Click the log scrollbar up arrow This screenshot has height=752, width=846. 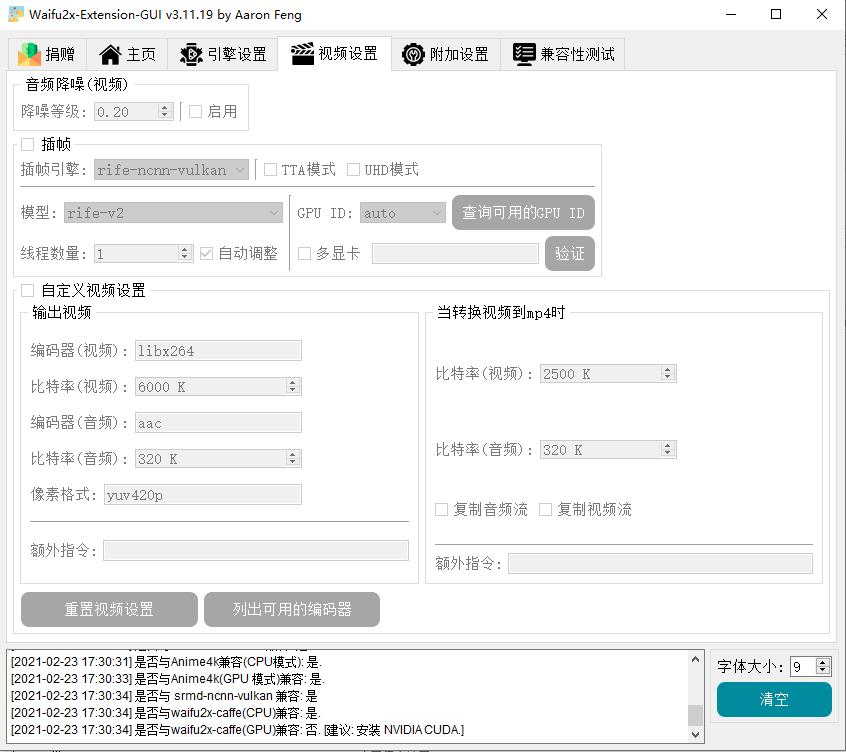pos(695,659)
